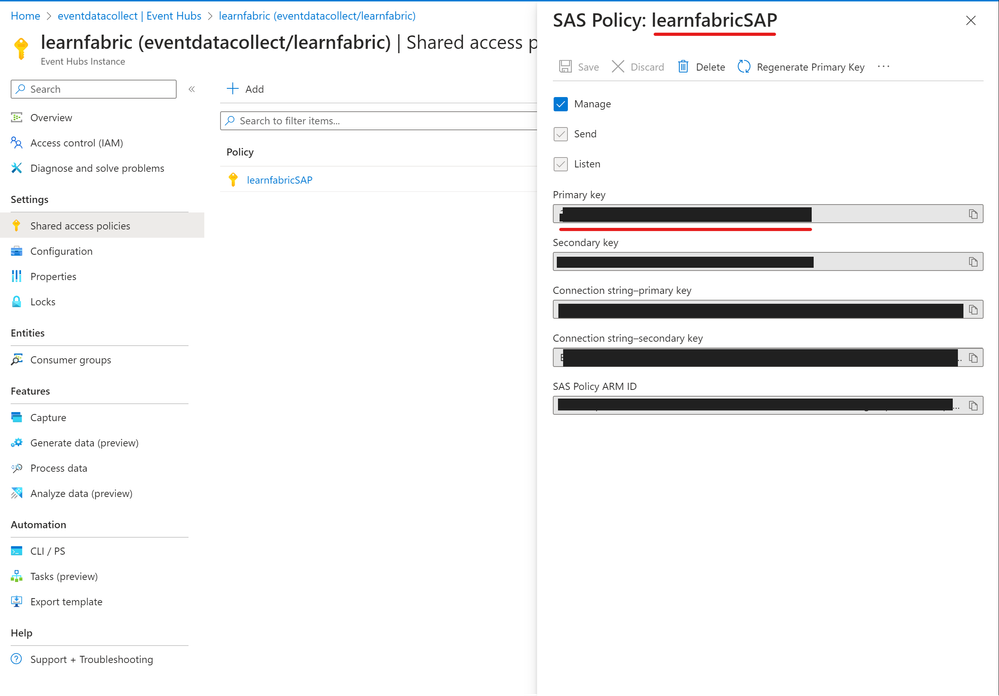Click the Regenerate Primary Key refresh icon
Image resolution: width=999 pixels, height=696 pixels.
744,67
